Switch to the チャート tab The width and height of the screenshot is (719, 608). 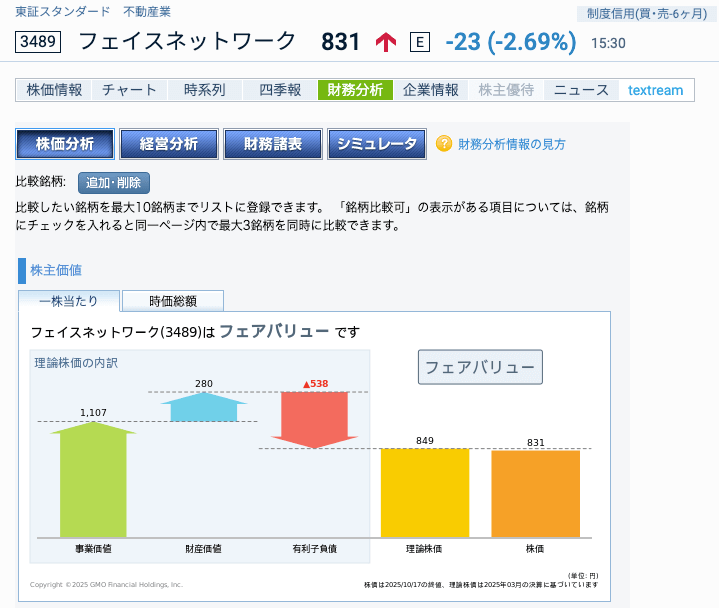[130, 90]
